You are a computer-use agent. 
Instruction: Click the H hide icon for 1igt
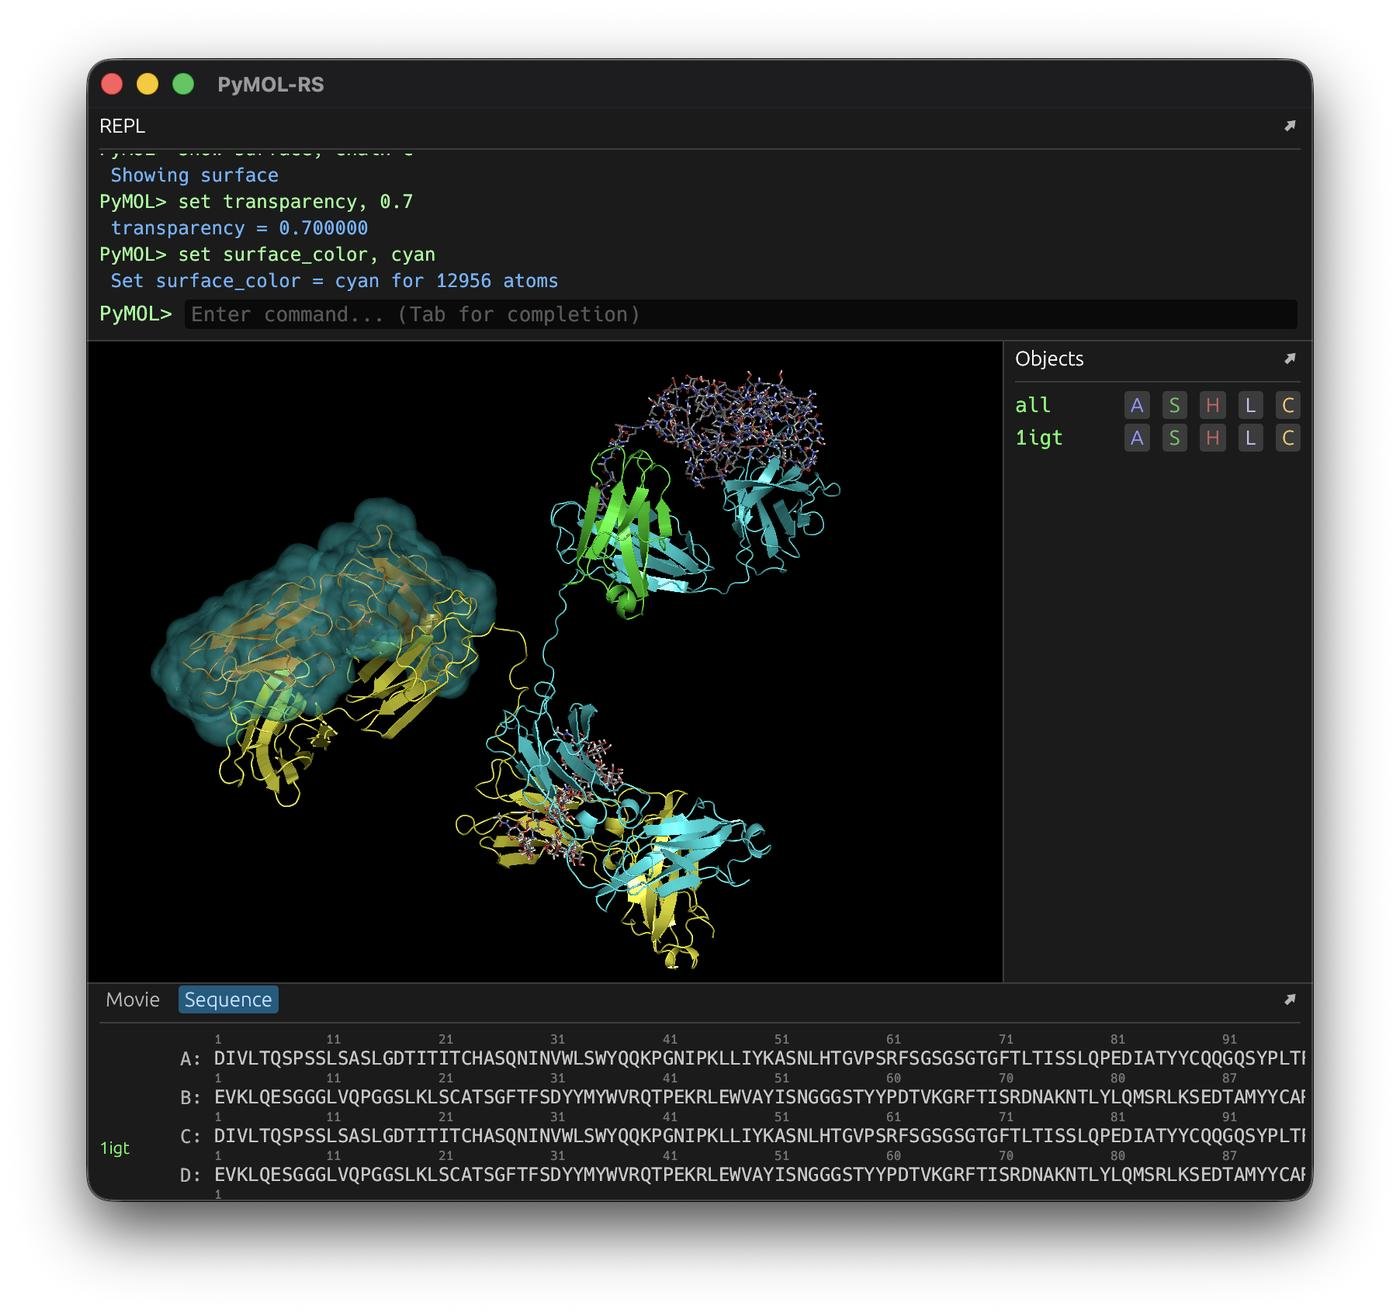1212,438
